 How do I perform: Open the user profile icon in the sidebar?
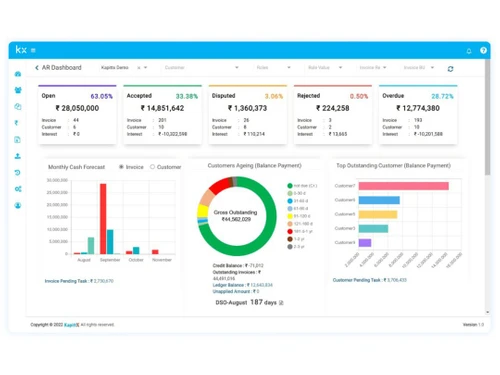18,205
